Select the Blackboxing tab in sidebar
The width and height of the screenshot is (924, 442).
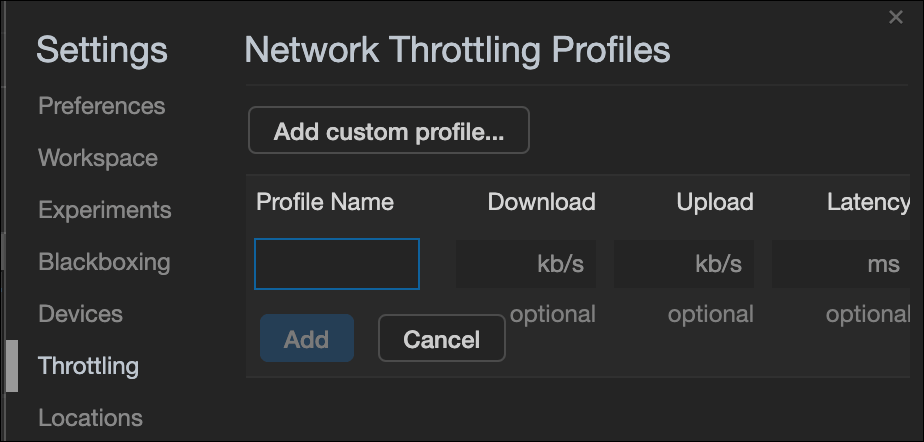click(104, 262)
